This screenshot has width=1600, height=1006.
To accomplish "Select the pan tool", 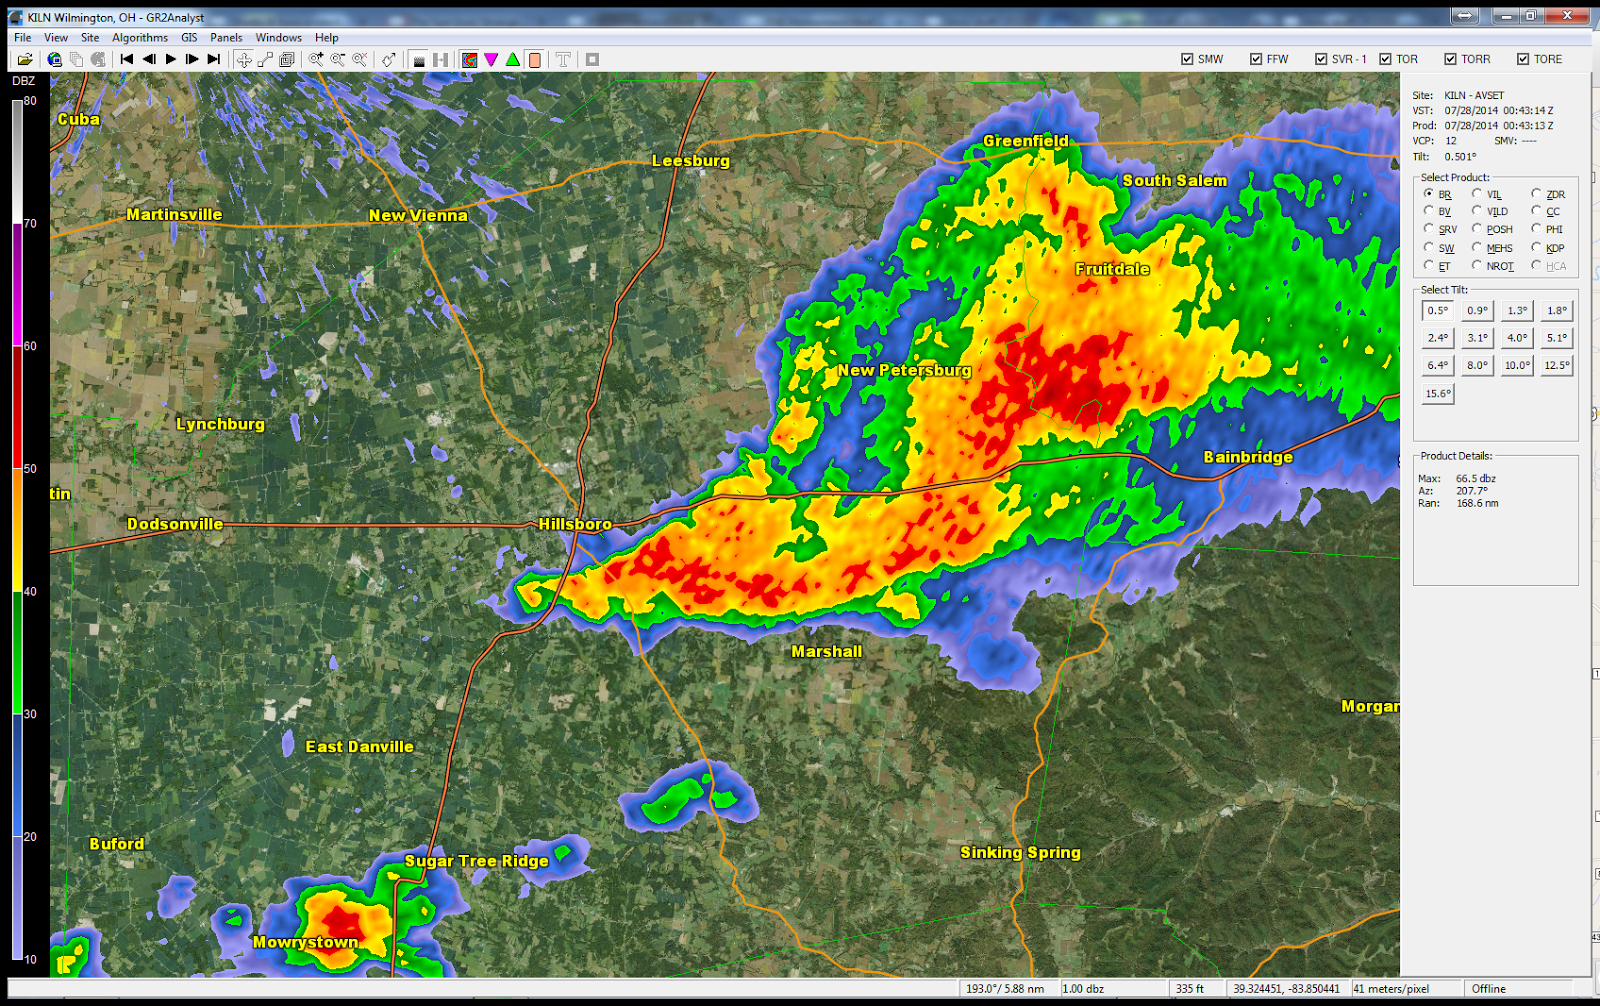I will (x=243, y=58).
